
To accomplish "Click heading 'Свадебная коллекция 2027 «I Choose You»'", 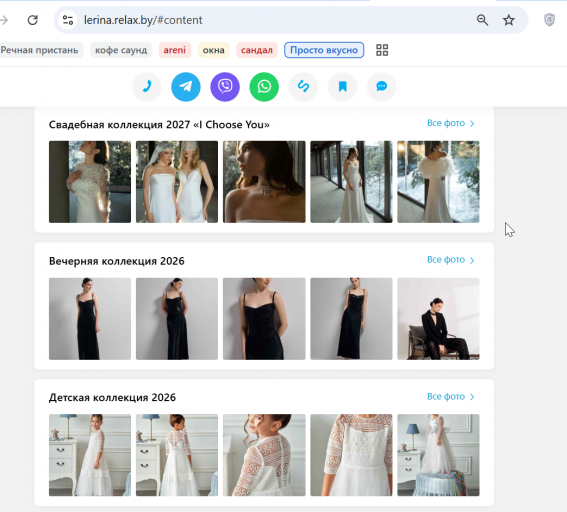I will [159, 125].
